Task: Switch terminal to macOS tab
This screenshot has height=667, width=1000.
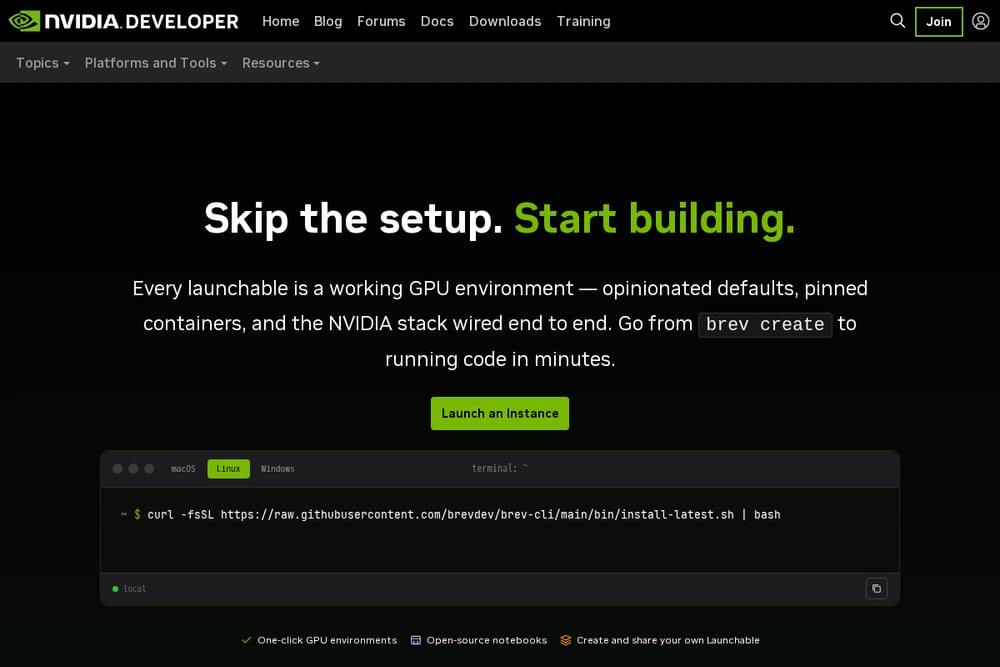Action: pos(183,469)
